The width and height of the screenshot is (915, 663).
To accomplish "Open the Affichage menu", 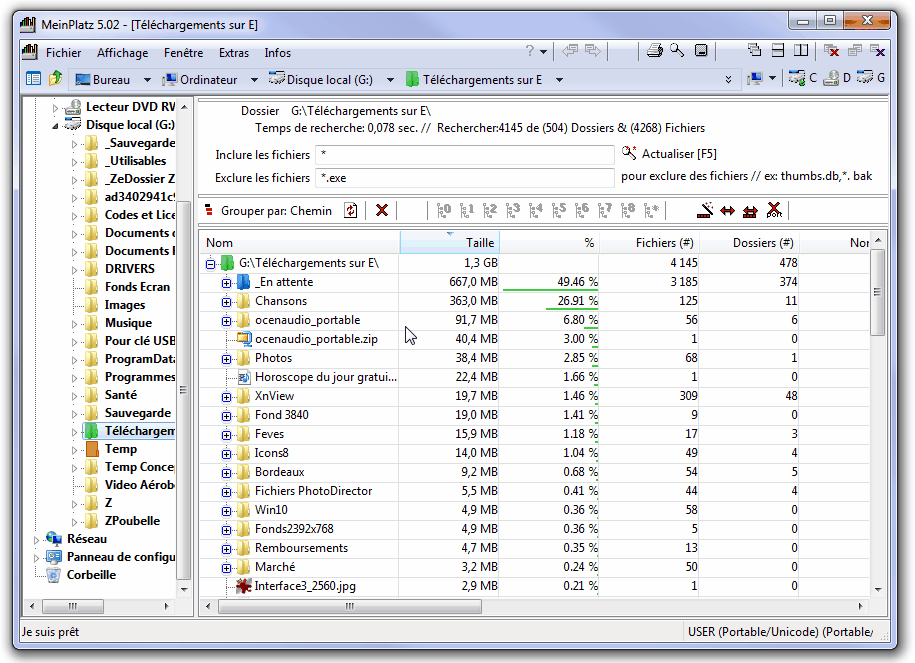I will pyautogui.click(x=123, y=53).
